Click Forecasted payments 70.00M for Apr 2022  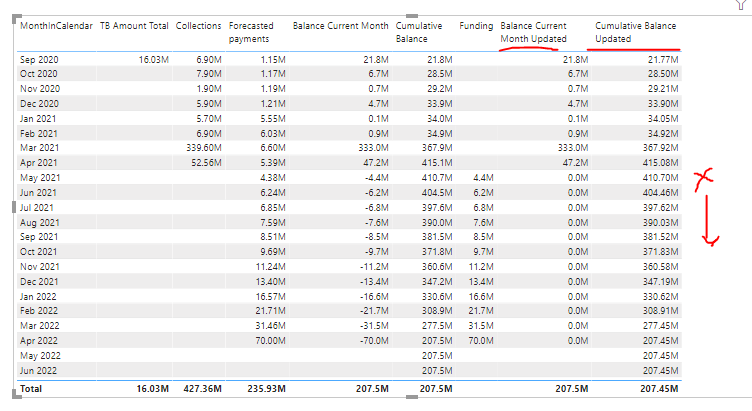pyautogui.click(x=270, y=341)
